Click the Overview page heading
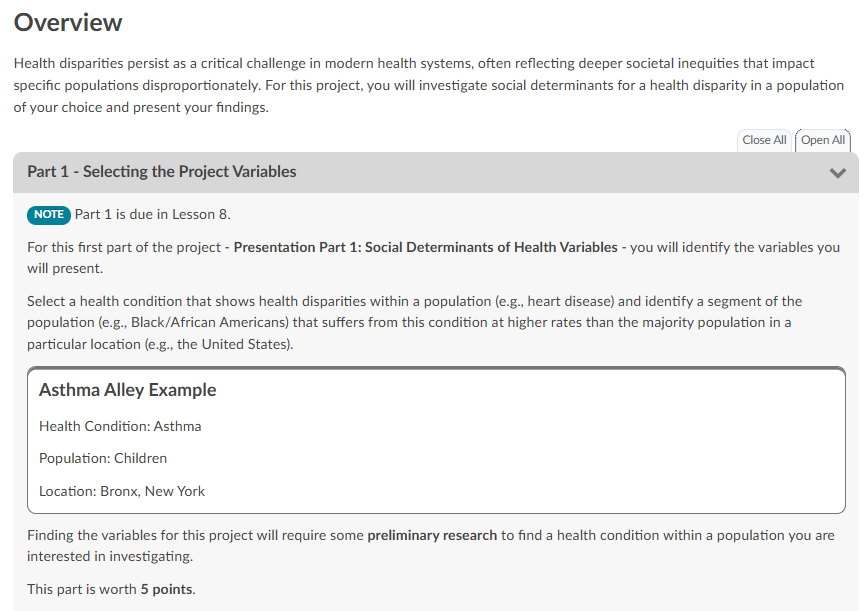Screen dimensions: 866x611 pyautogui.click(x=68, y=22)
